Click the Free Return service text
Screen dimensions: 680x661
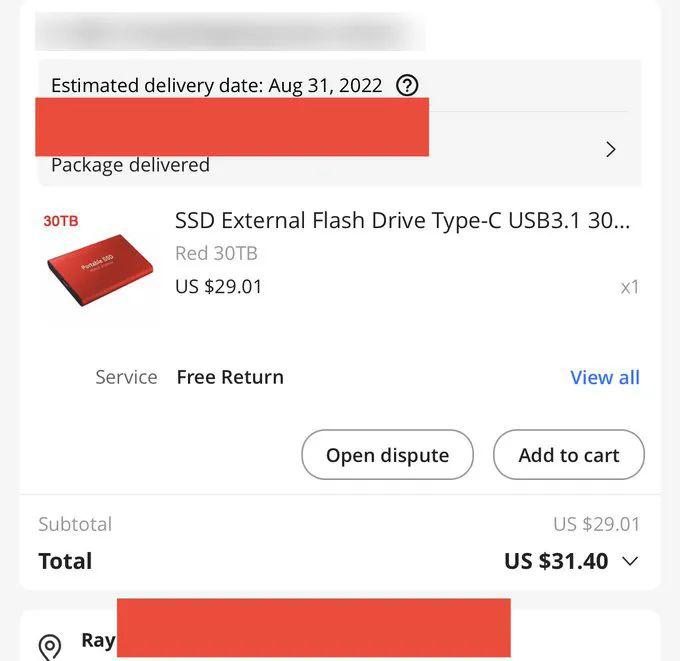(x=230, y=377)
